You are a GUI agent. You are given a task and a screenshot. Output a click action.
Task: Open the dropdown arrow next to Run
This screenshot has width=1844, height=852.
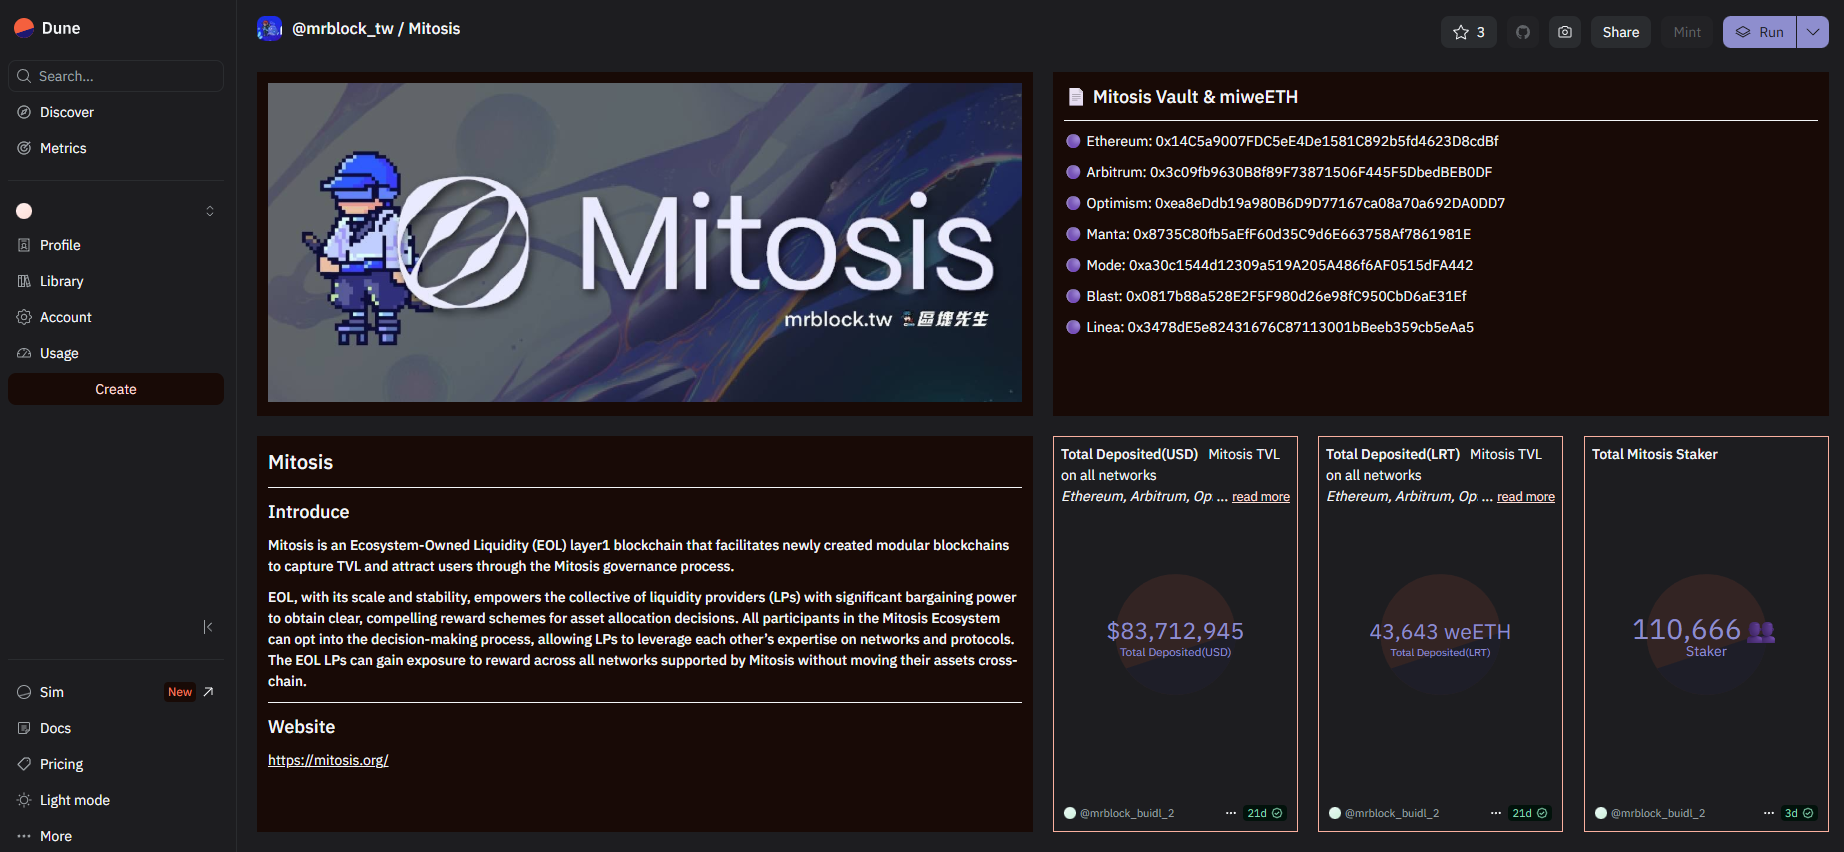coord(1813,32)
